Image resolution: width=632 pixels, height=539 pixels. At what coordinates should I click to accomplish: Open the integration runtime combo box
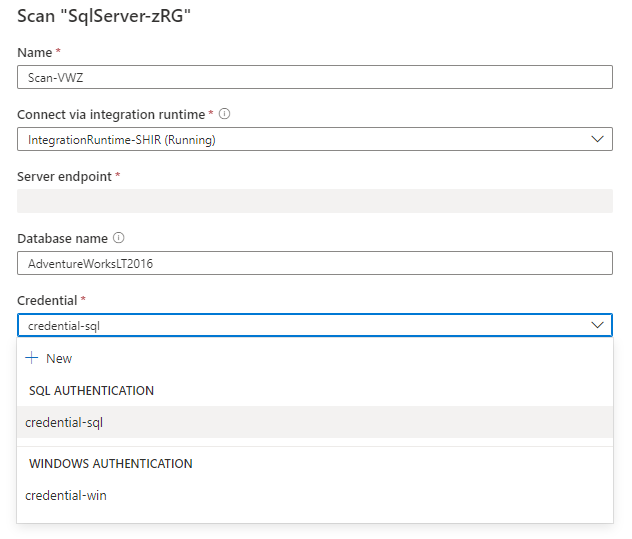coord(300,139)
